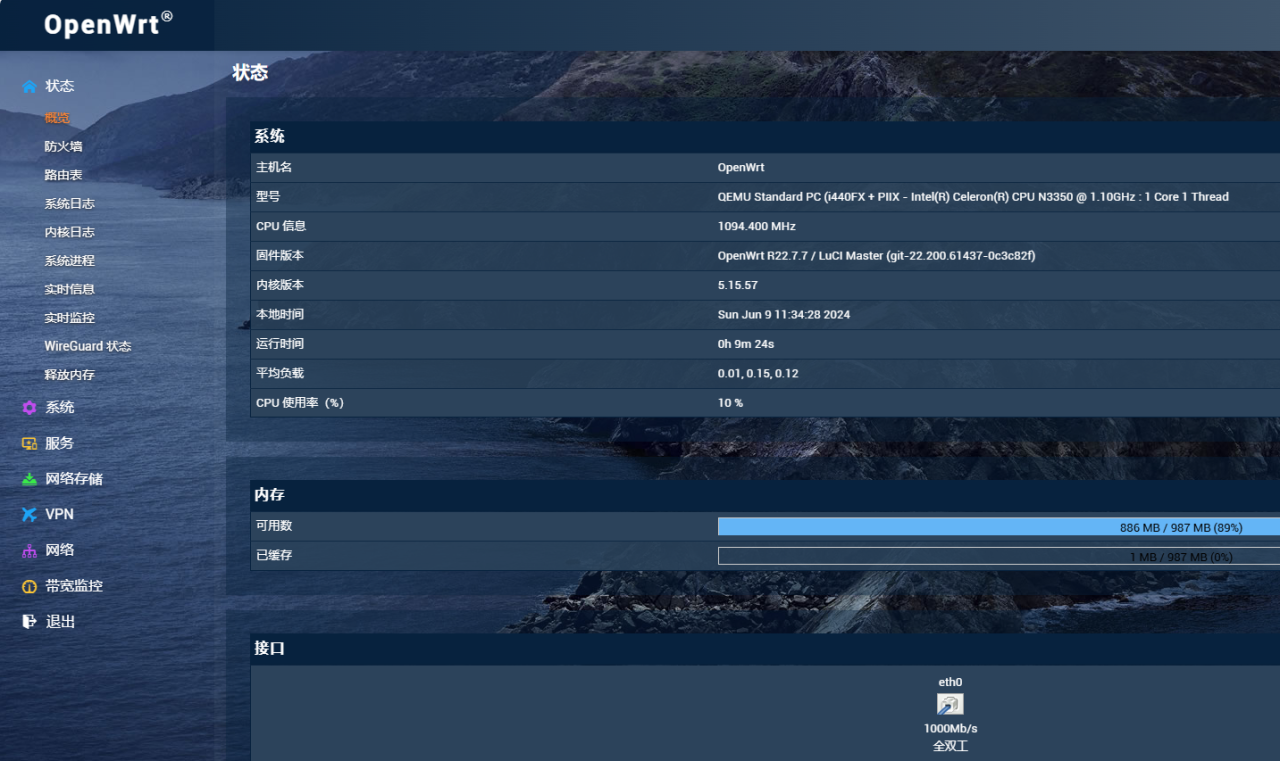Click the purple gear icon beside 系统
The height and width of the screenshot is (761, 1280).
pyautogui.click(x=29, y=407)
